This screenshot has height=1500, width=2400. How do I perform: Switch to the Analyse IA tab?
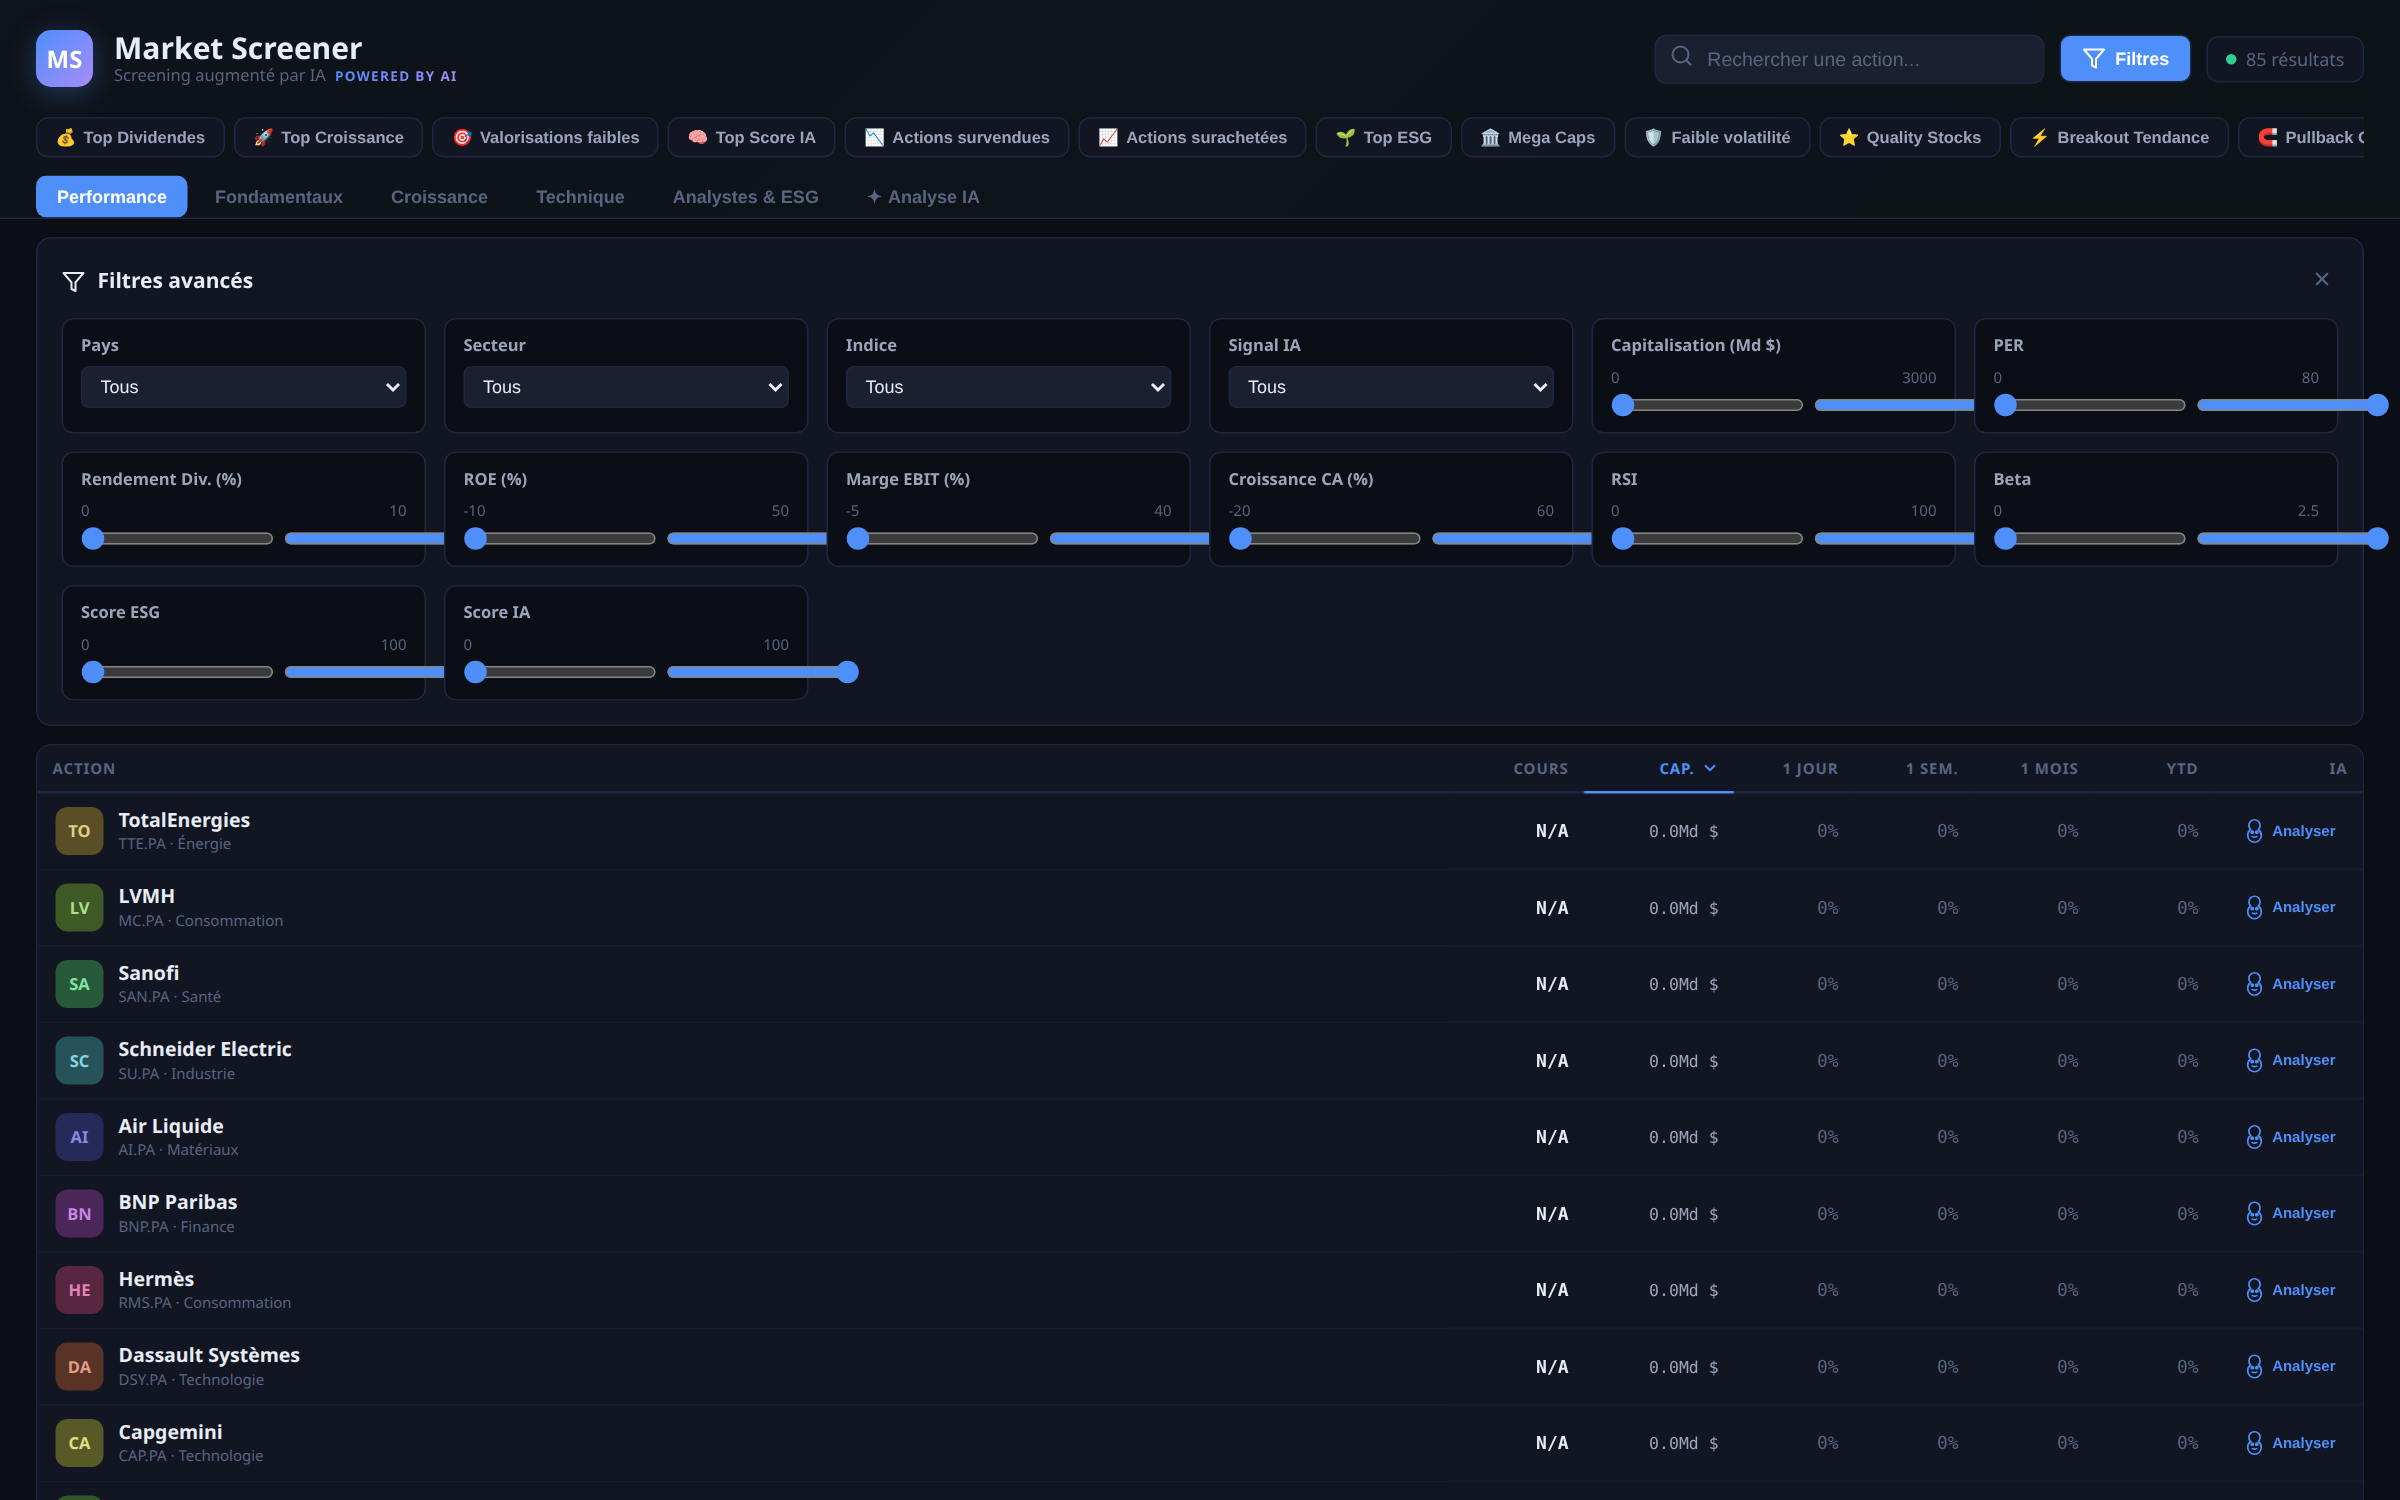pyautogui.click(x=923, y=197)
